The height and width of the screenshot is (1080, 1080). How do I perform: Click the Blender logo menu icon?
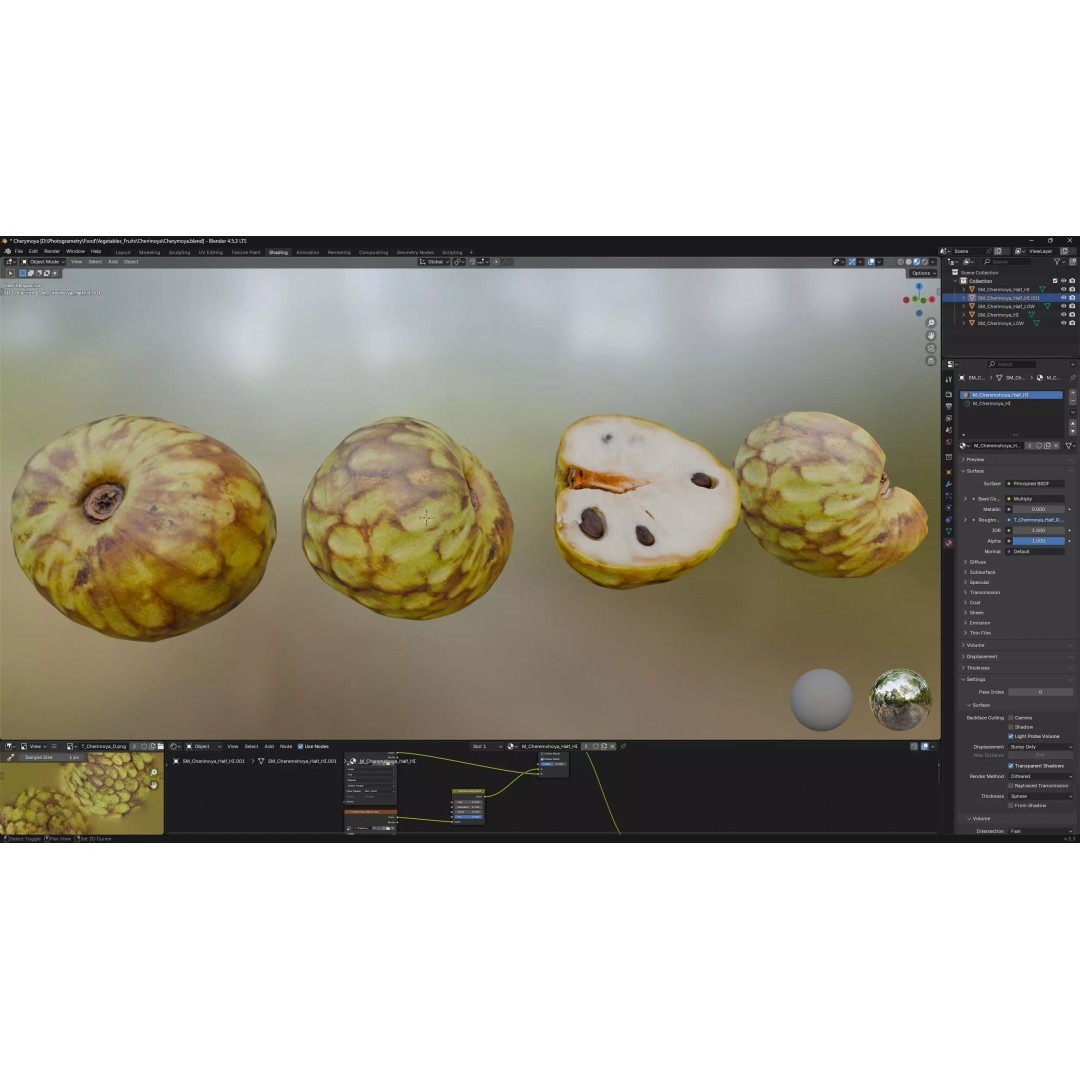click(7, 251)
